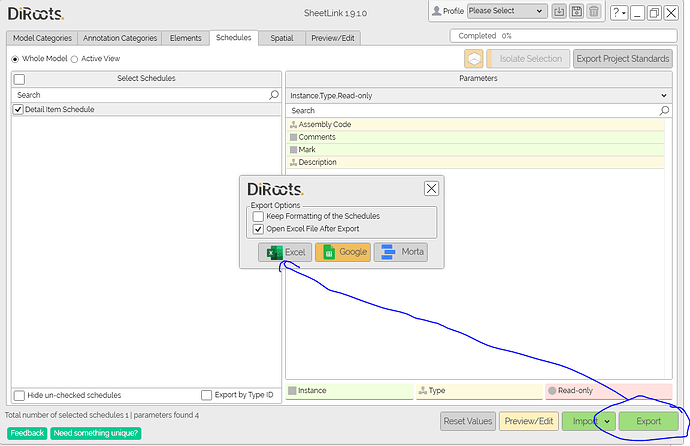Select the Description parameter row
The image size is (690, 446).
[x=476, y=162]
